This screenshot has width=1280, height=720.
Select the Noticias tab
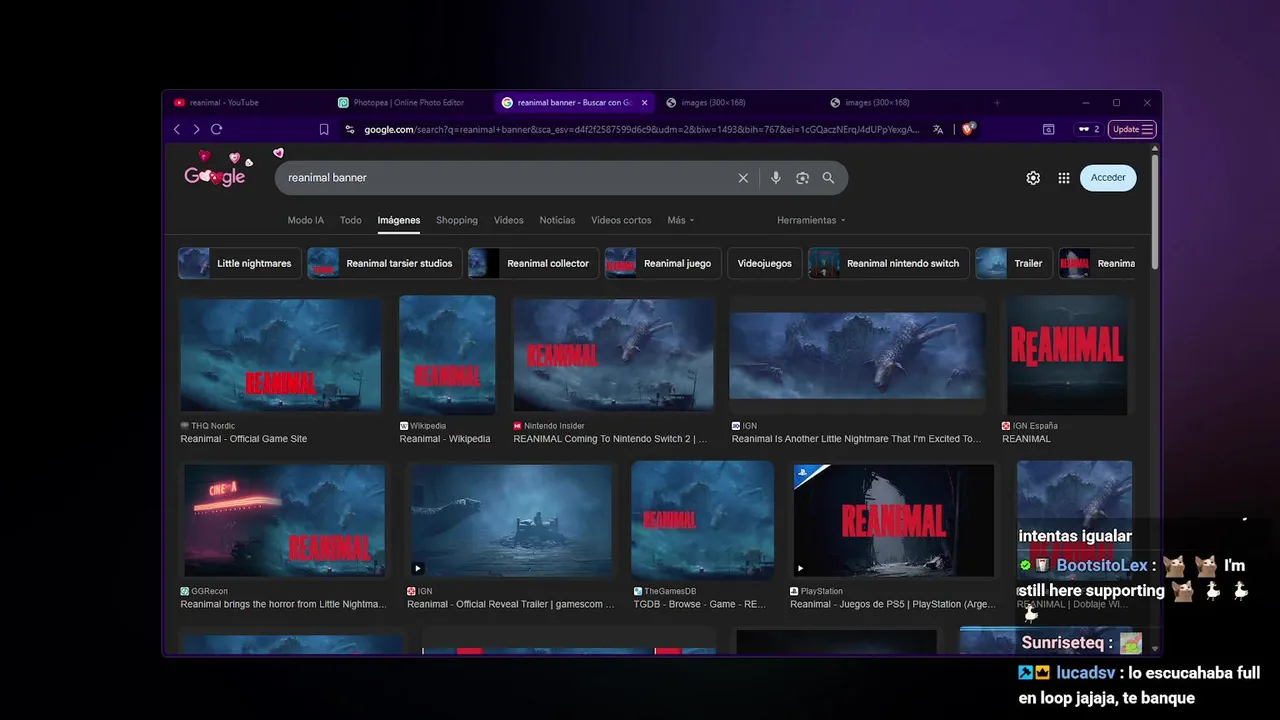[x=557, y=220]
